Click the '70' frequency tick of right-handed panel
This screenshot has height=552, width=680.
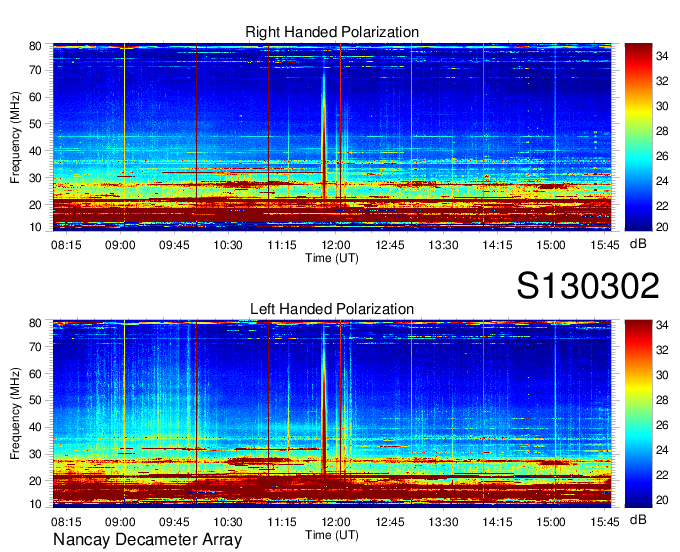point(35,70)
